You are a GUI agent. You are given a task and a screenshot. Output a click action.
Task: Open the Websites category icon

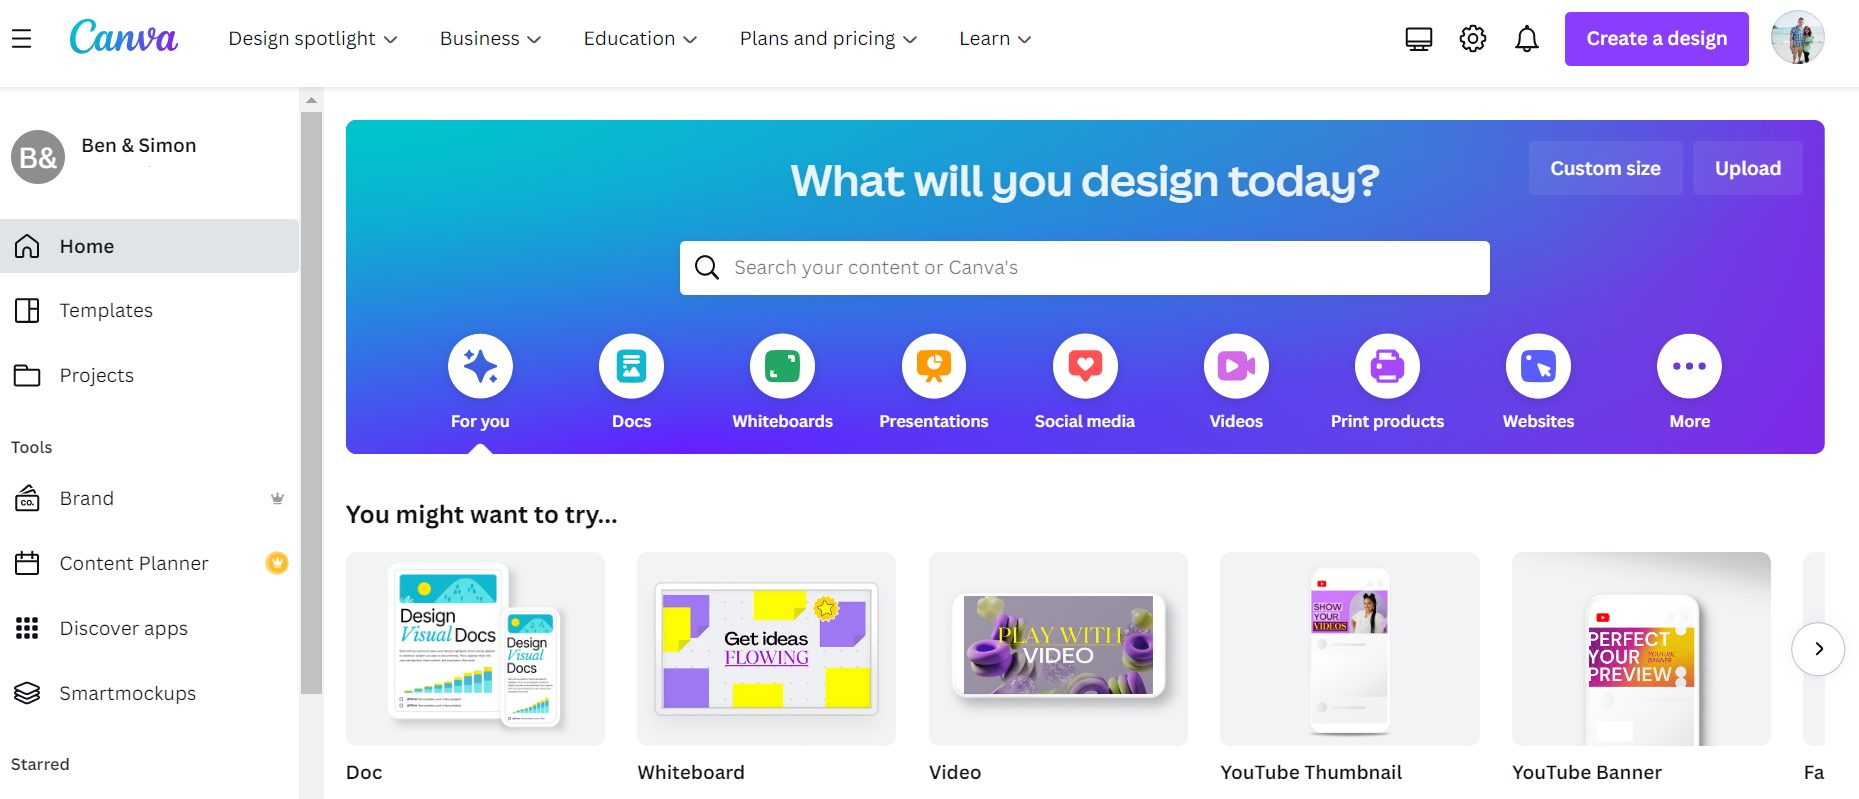pyautogui.click(x=1538, y=366)
